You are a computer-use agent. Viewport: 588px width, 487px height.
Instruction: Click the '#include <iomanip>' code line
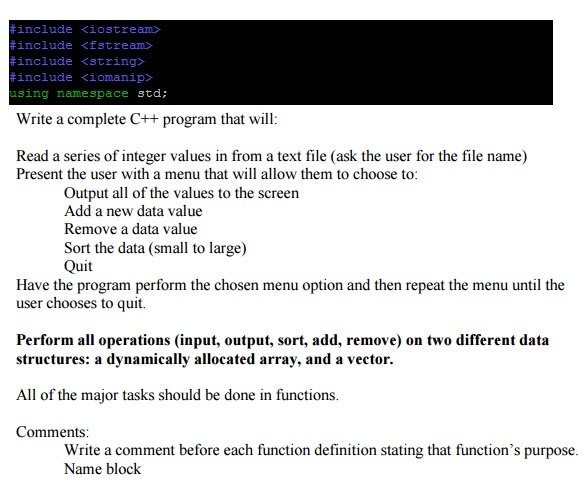click(81, 77)
